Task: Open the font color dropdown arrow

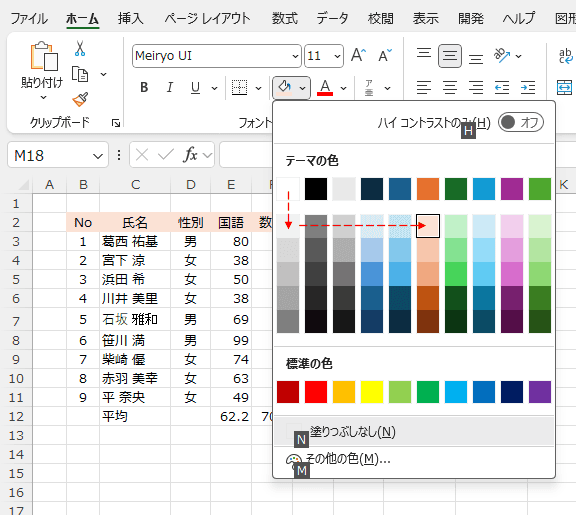Action: tap(343, 88)
